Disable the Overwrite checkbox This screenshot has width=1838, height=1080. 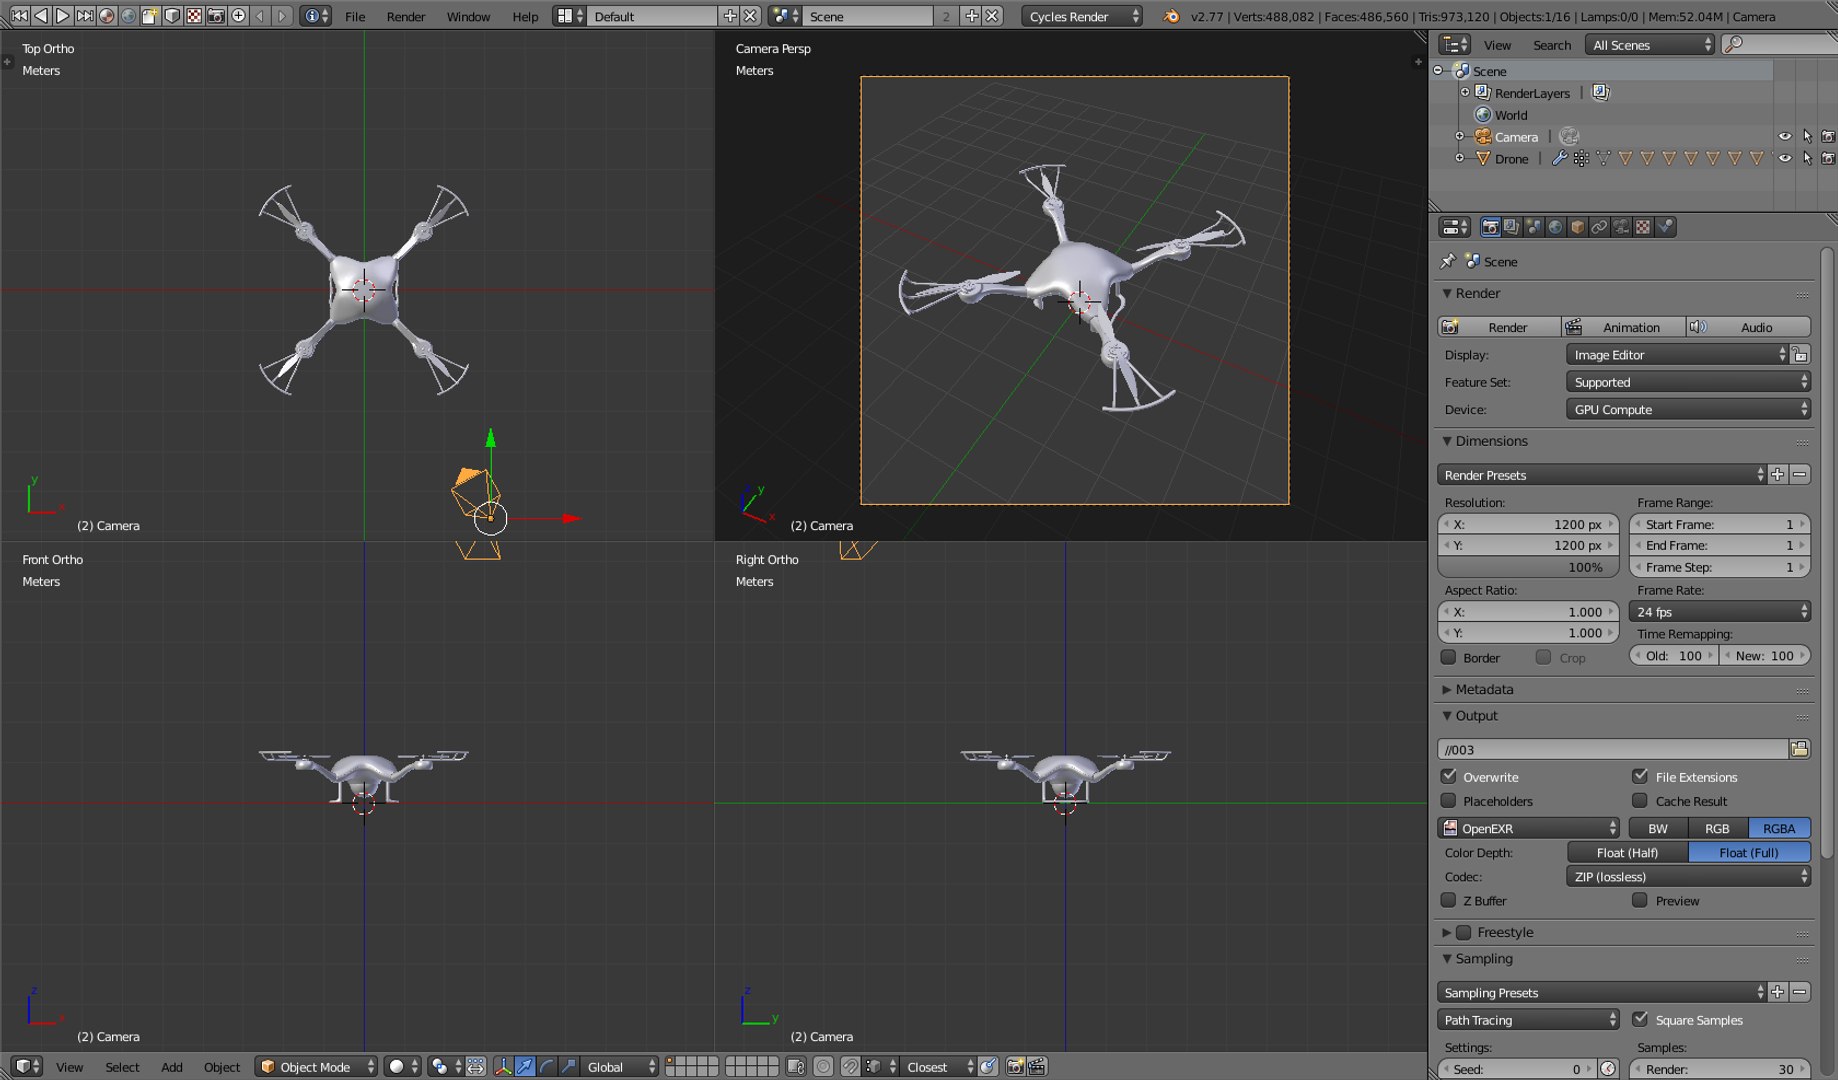pos(1448,776)
